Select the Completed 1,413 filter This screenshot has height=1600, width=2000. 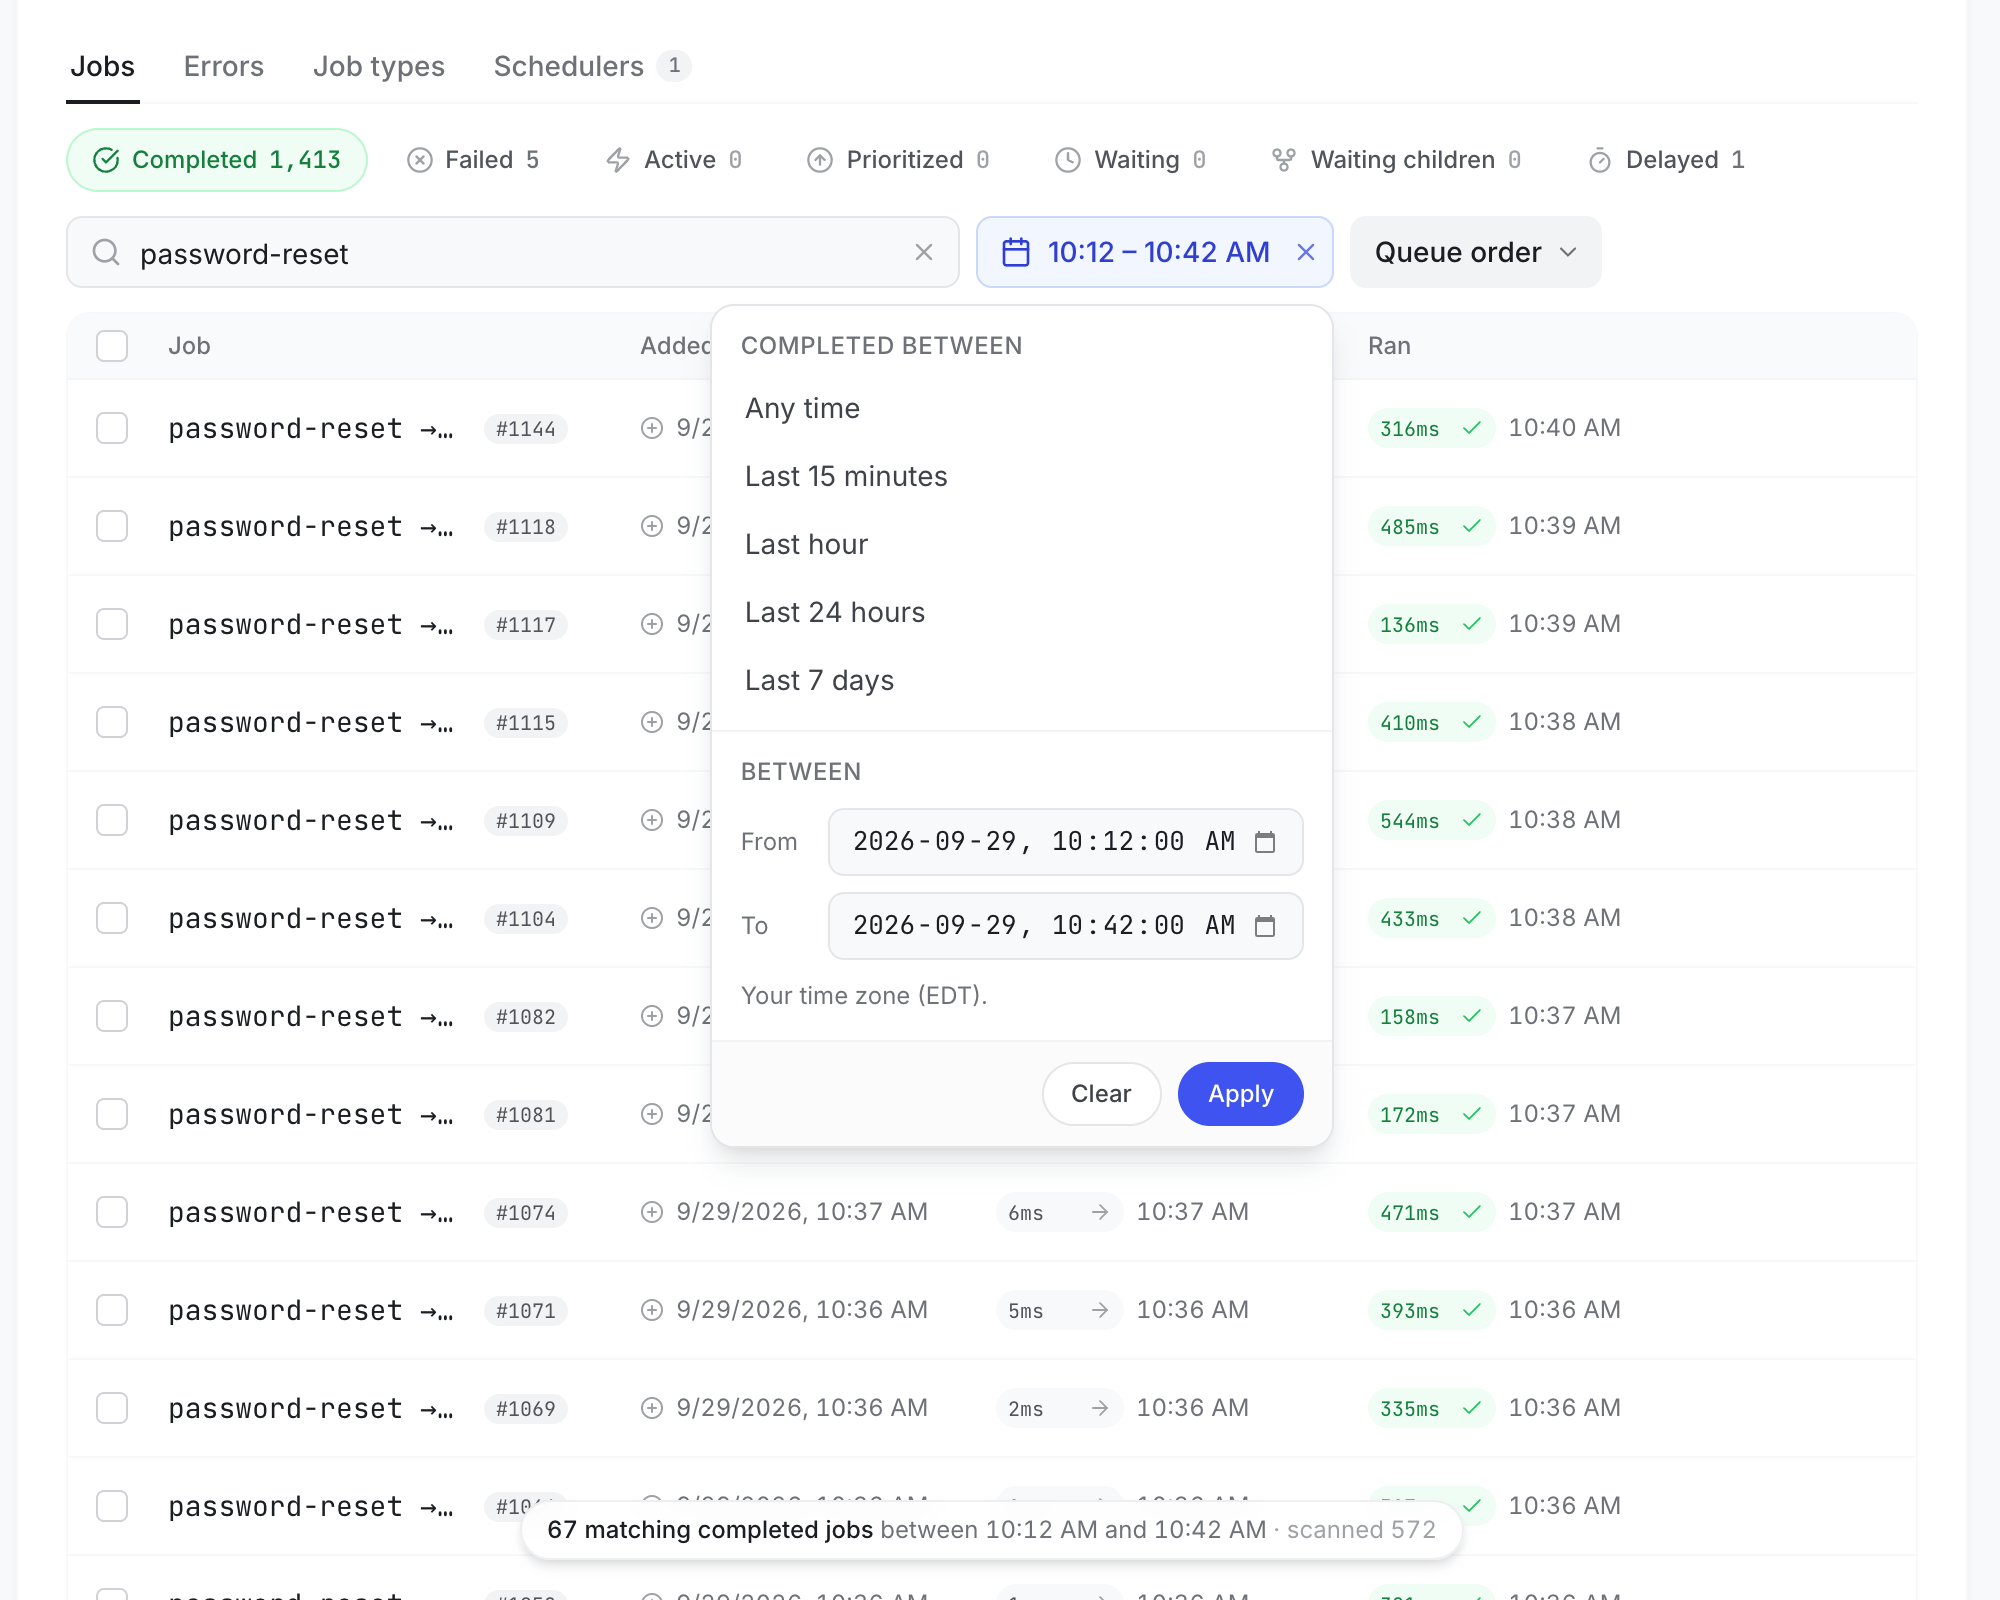217,160
